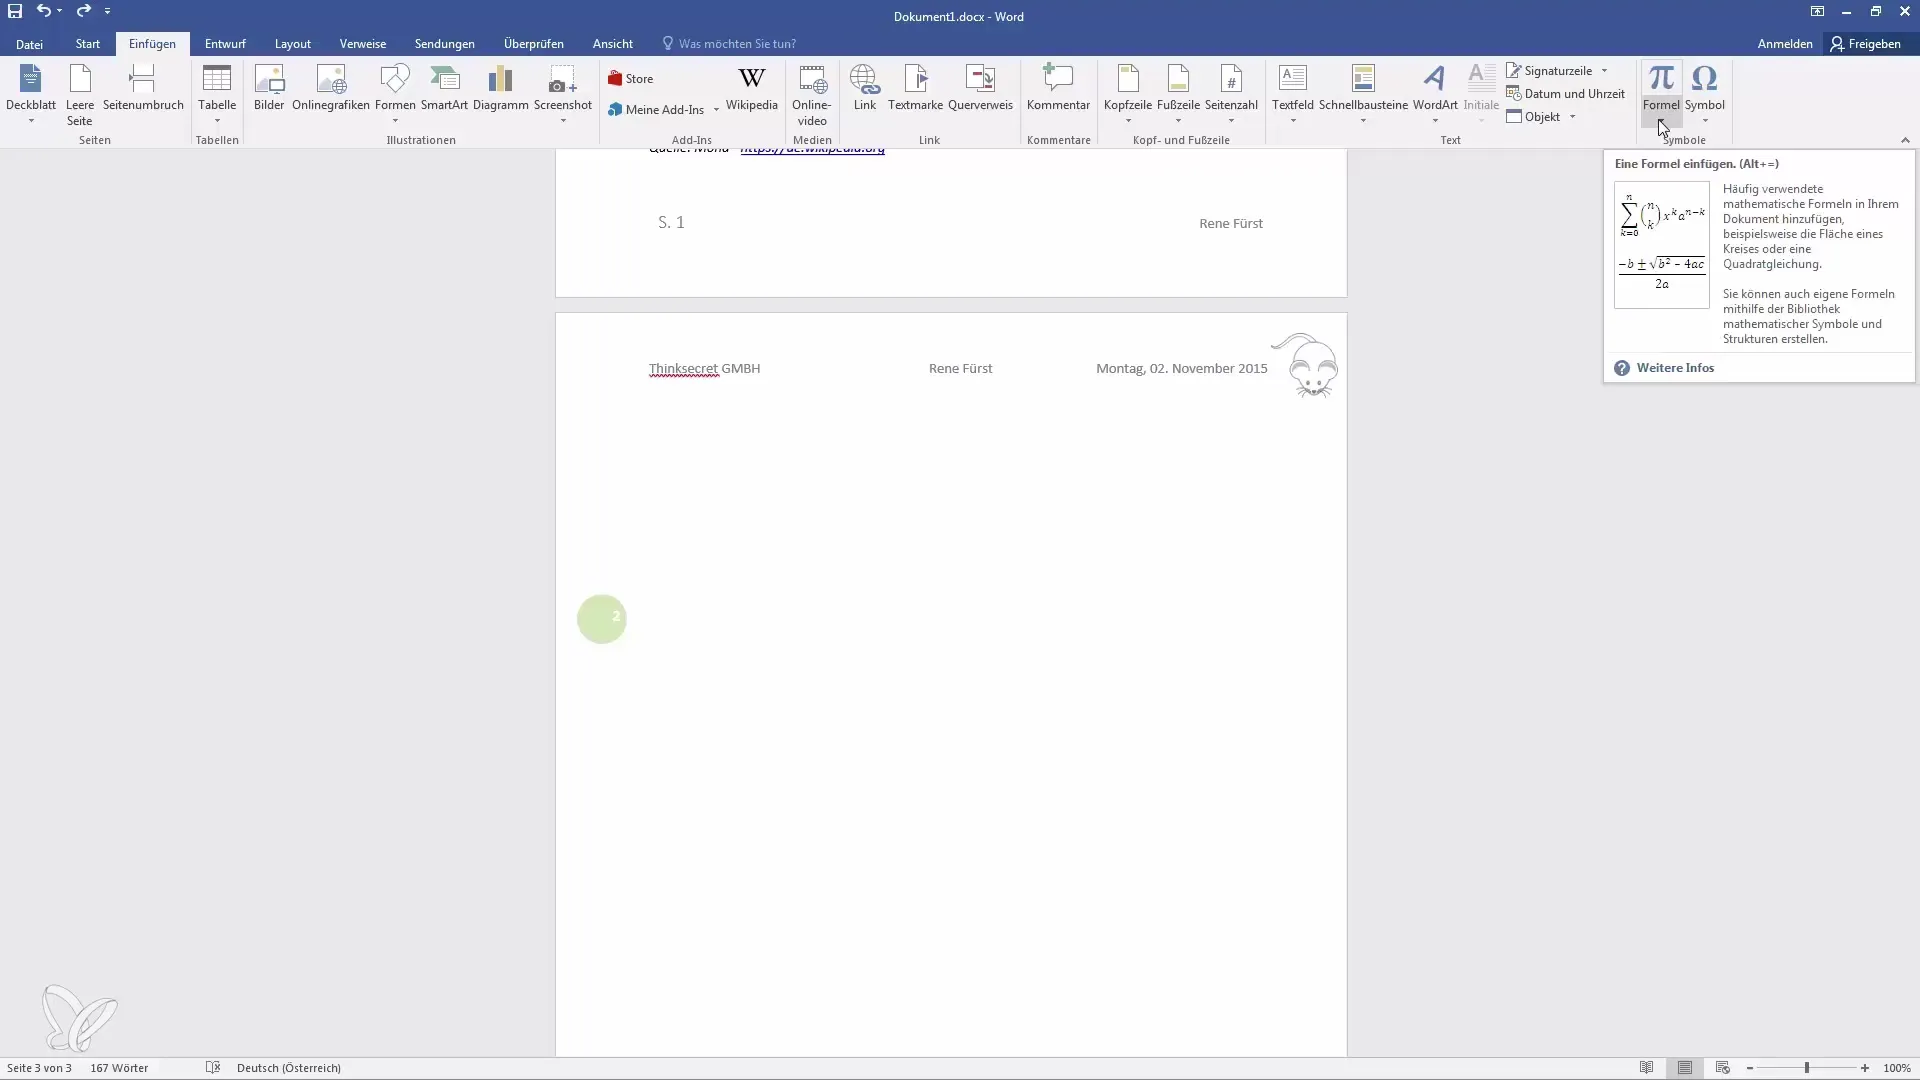Insert a Seitenumbruch page break
Image resolution: width=1920 pixels, height=1080 pixels.
[x=143, y=88]
